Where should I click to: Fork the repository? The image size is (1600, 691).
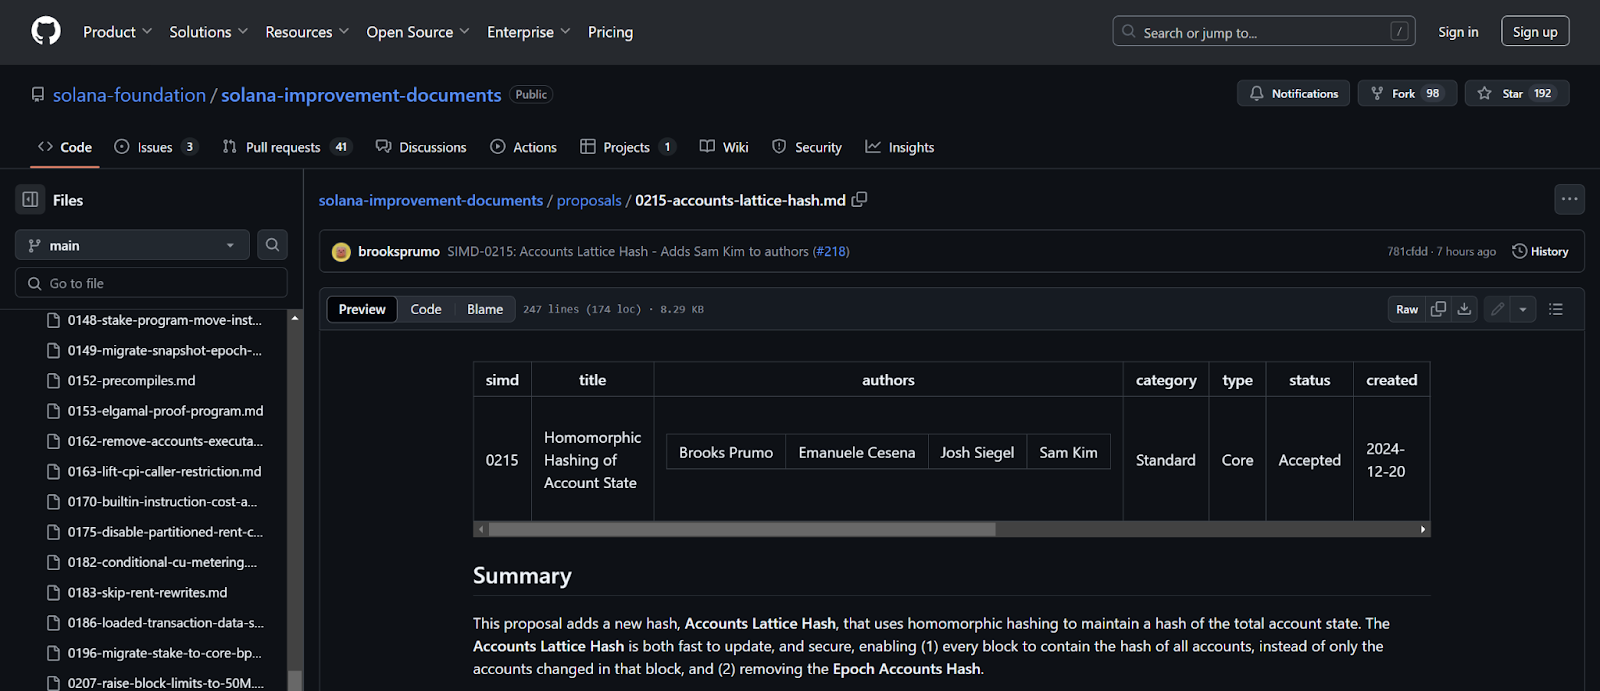pos(1407,93)
